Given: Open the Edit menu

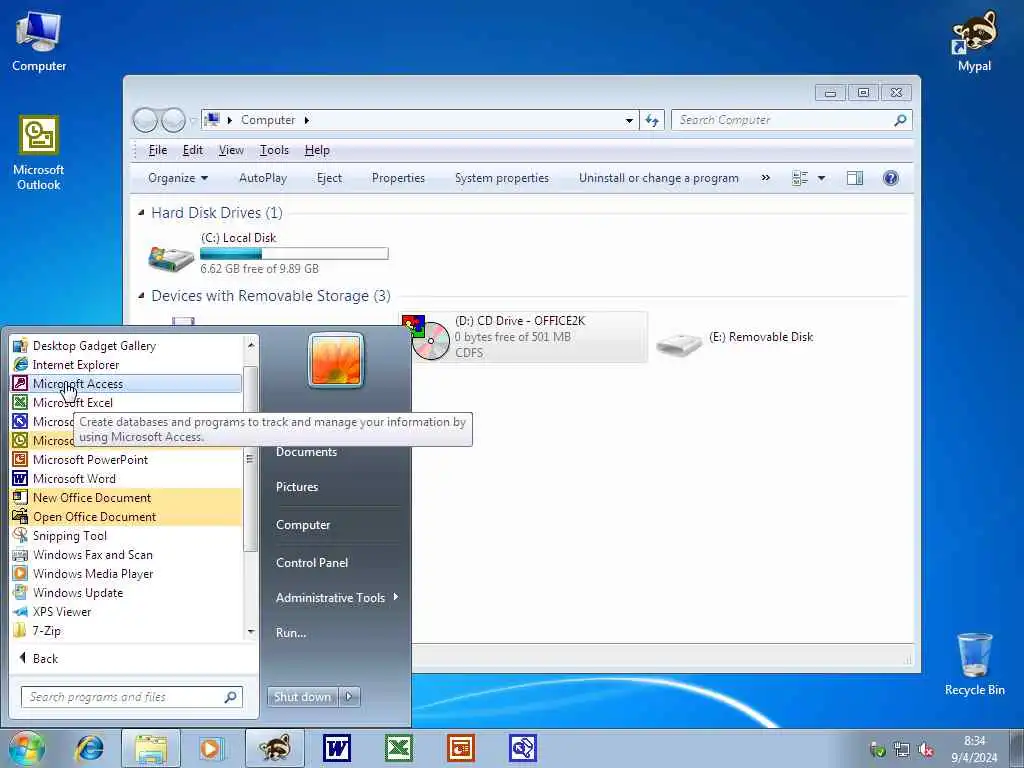Looking at the screenshot, I should tap(193, 150).
